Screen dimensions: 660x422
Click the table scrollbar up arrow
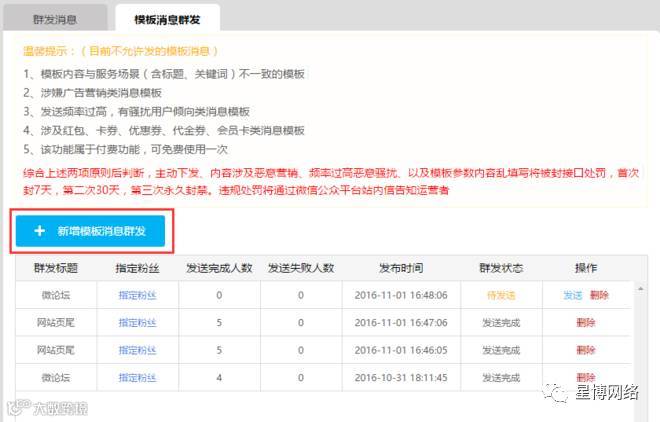point(641,289)
